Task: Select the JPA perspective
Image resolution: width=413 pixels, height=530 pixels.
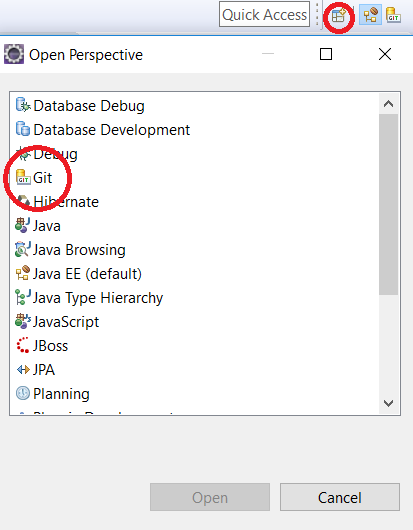Action: [35, 370]
